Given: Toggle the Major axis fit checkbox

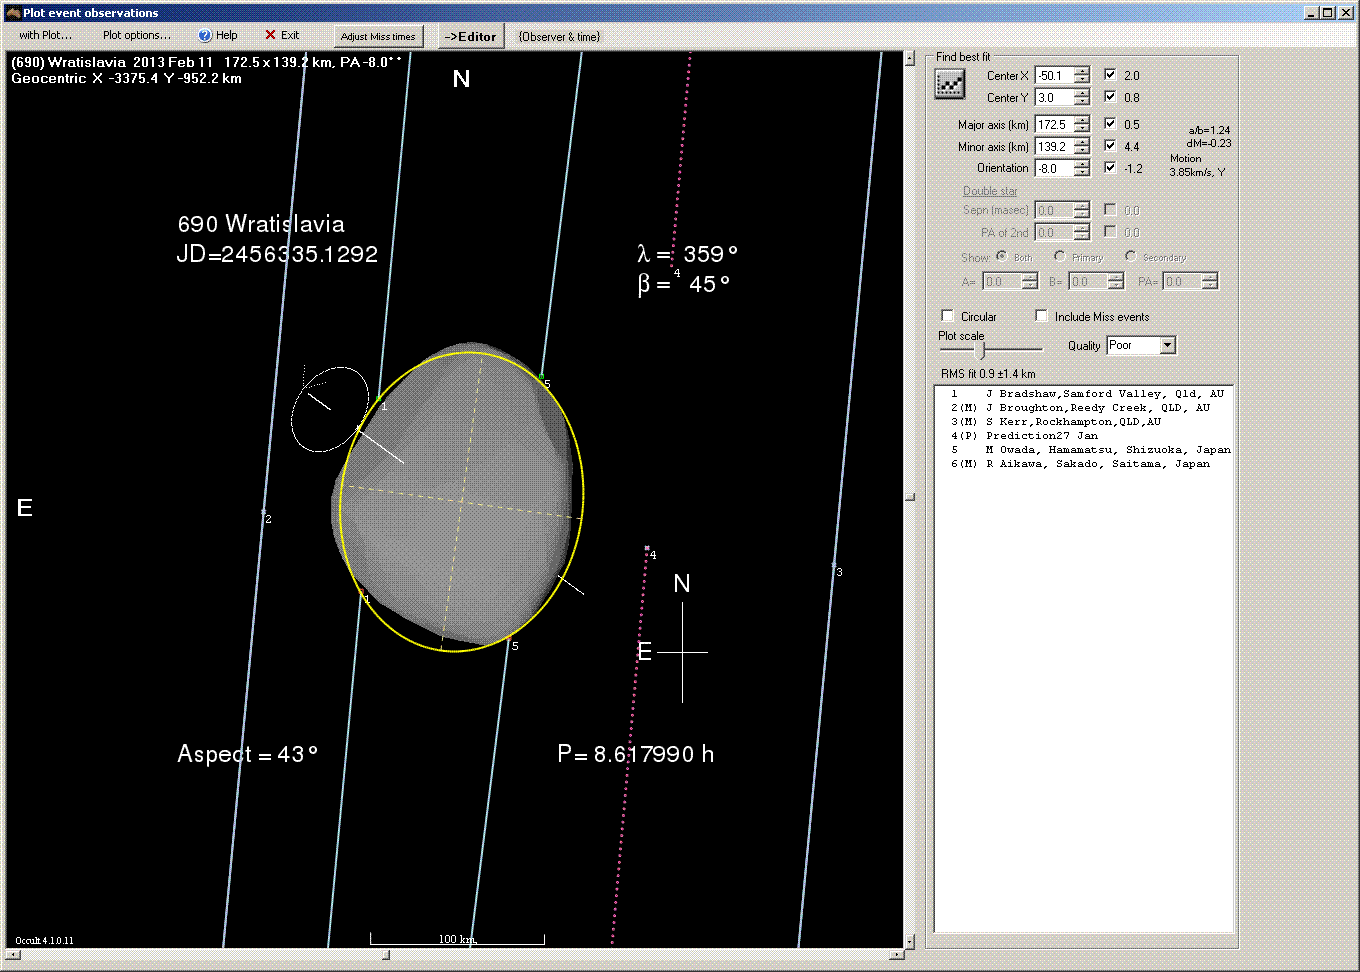Looking at the screenshot, I should coord(1110,124).
